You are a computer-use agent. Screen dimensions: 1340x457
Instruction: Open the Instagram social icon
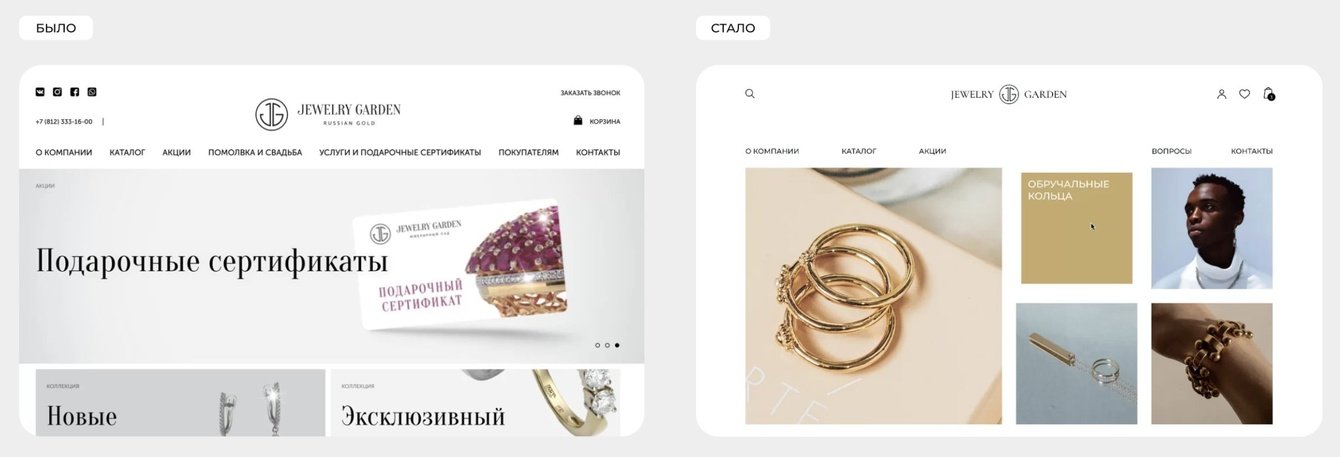(x=57, y=92)
